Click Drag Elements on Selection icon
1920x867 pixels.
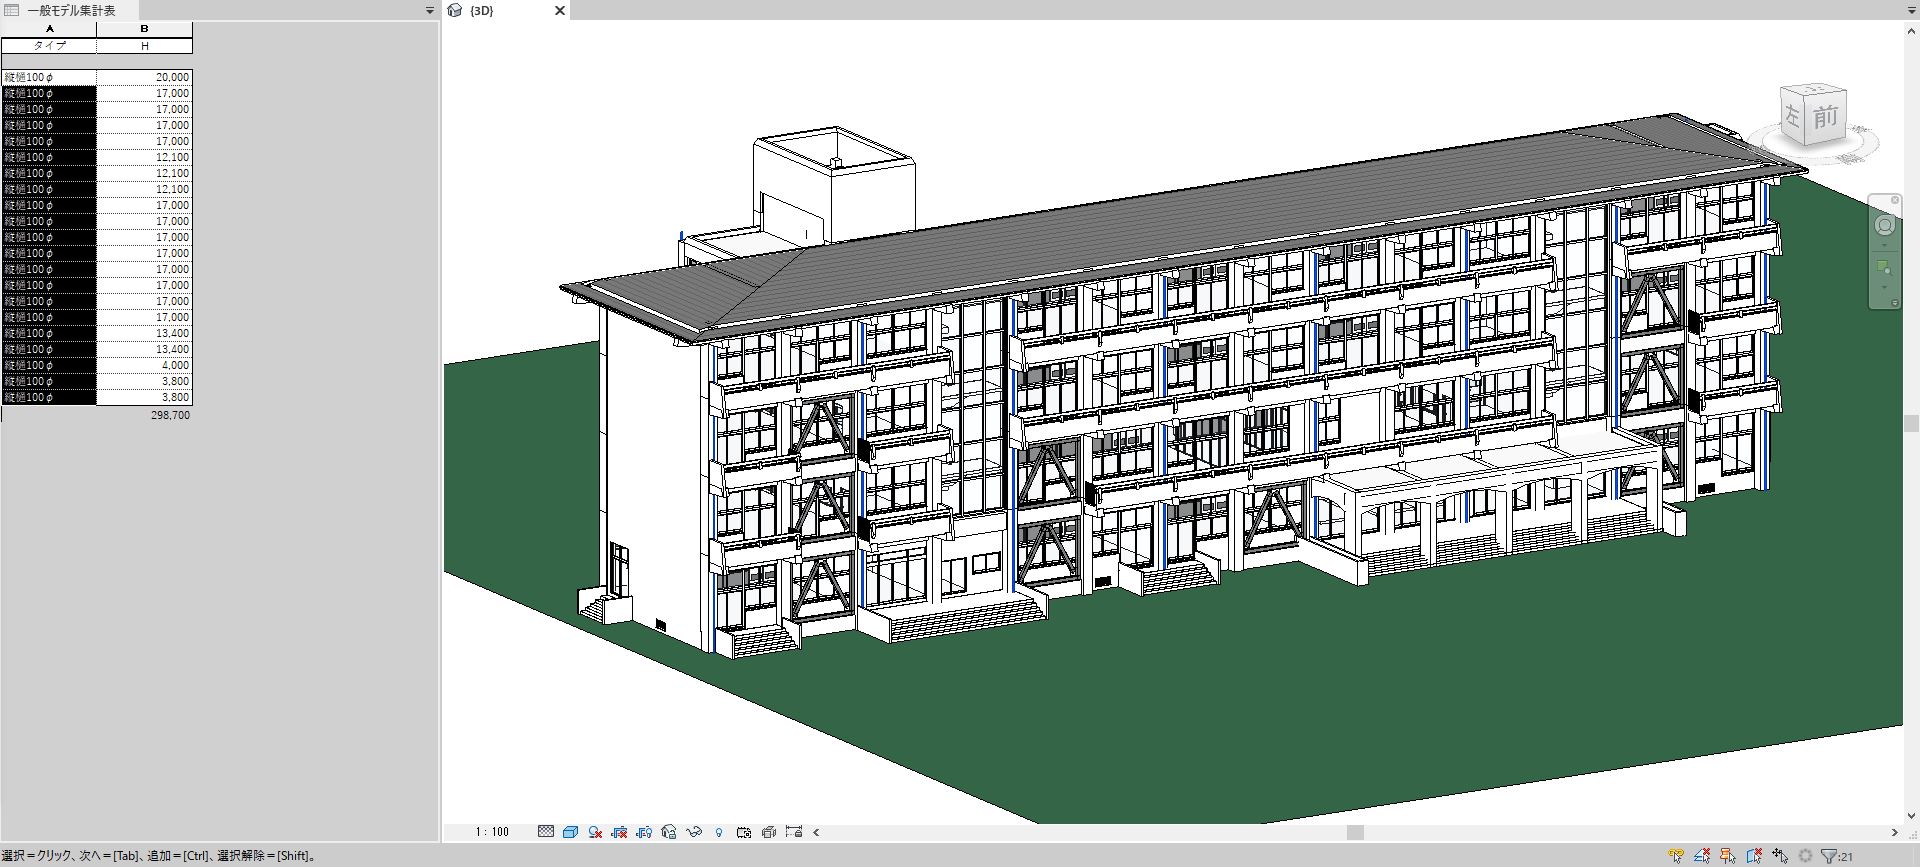click(x=1780, y=856)
